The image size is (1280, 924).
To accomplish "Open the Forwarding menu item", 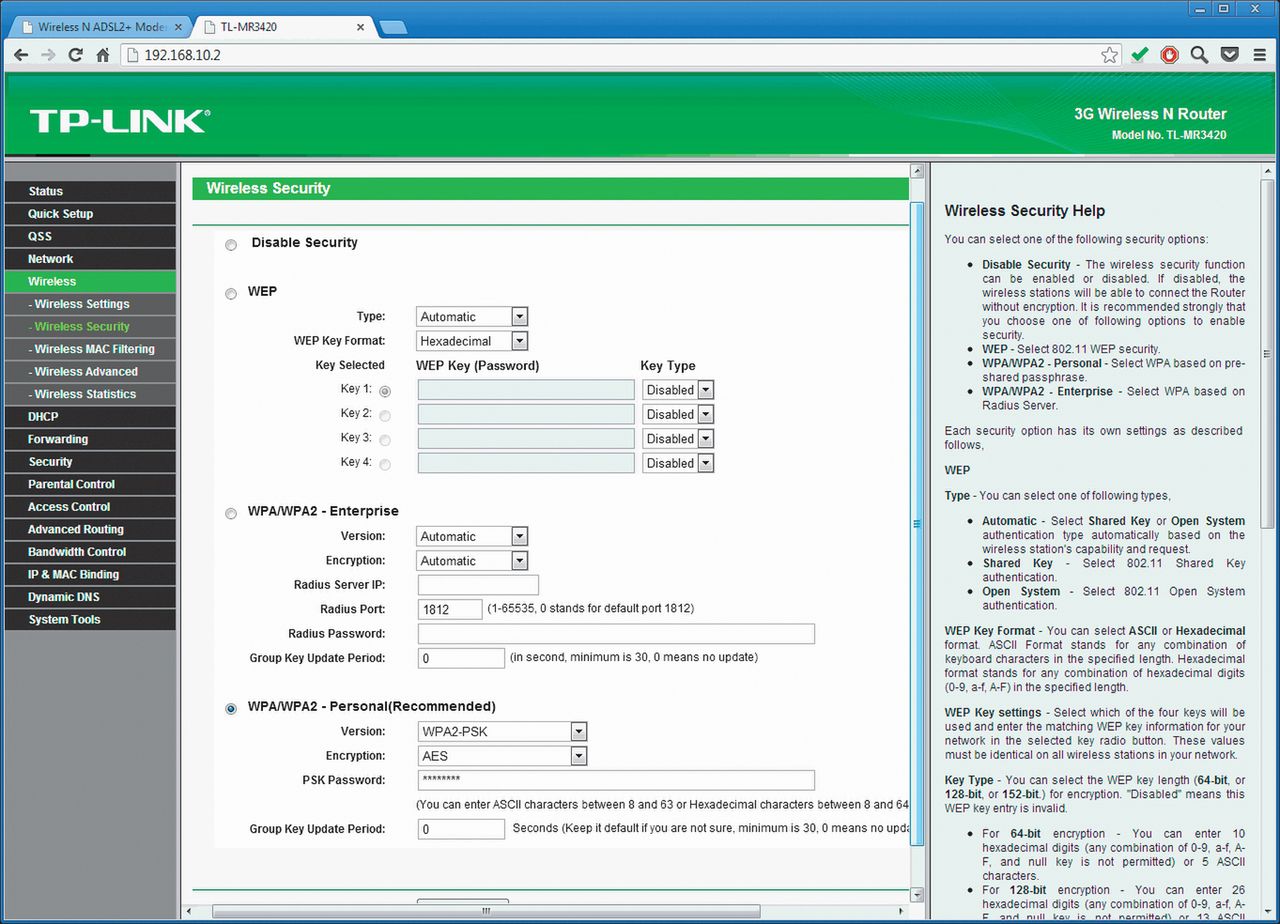I will (x=90, y=439).
